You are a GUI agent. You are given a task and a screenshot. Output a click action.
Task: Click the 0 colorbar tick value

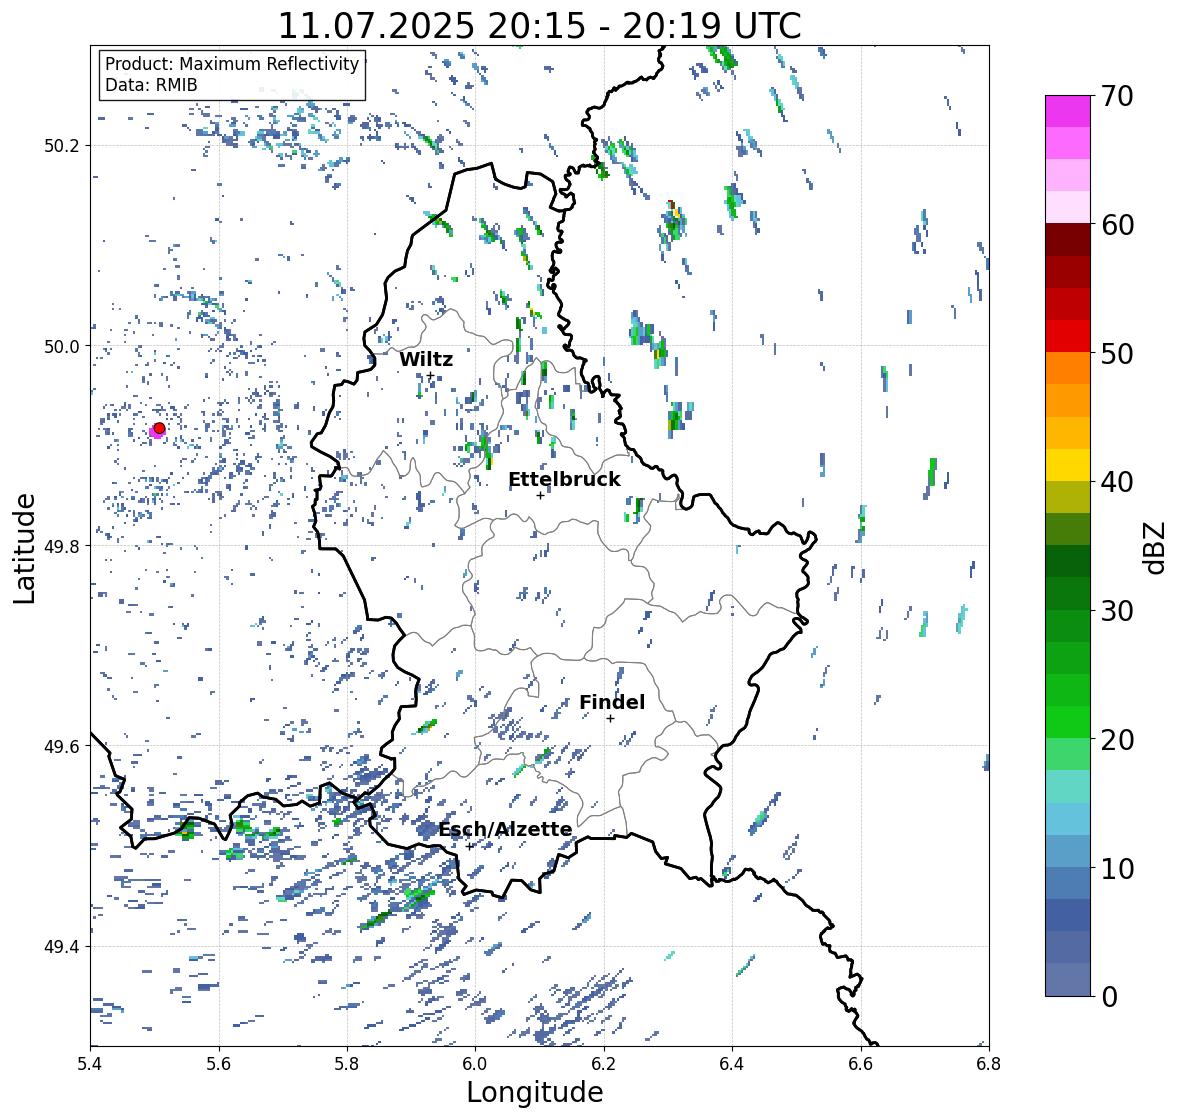(1109, 997)
